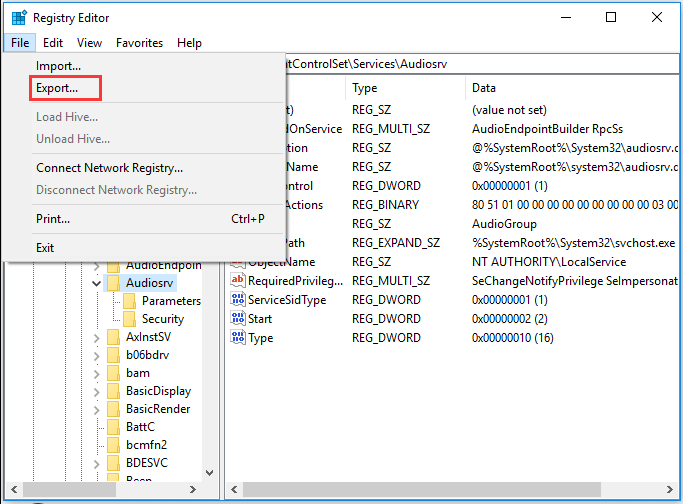Click the values pane horizontal scrollbar thumb
This screenshot has width=683, height=504.
(422, 489)
